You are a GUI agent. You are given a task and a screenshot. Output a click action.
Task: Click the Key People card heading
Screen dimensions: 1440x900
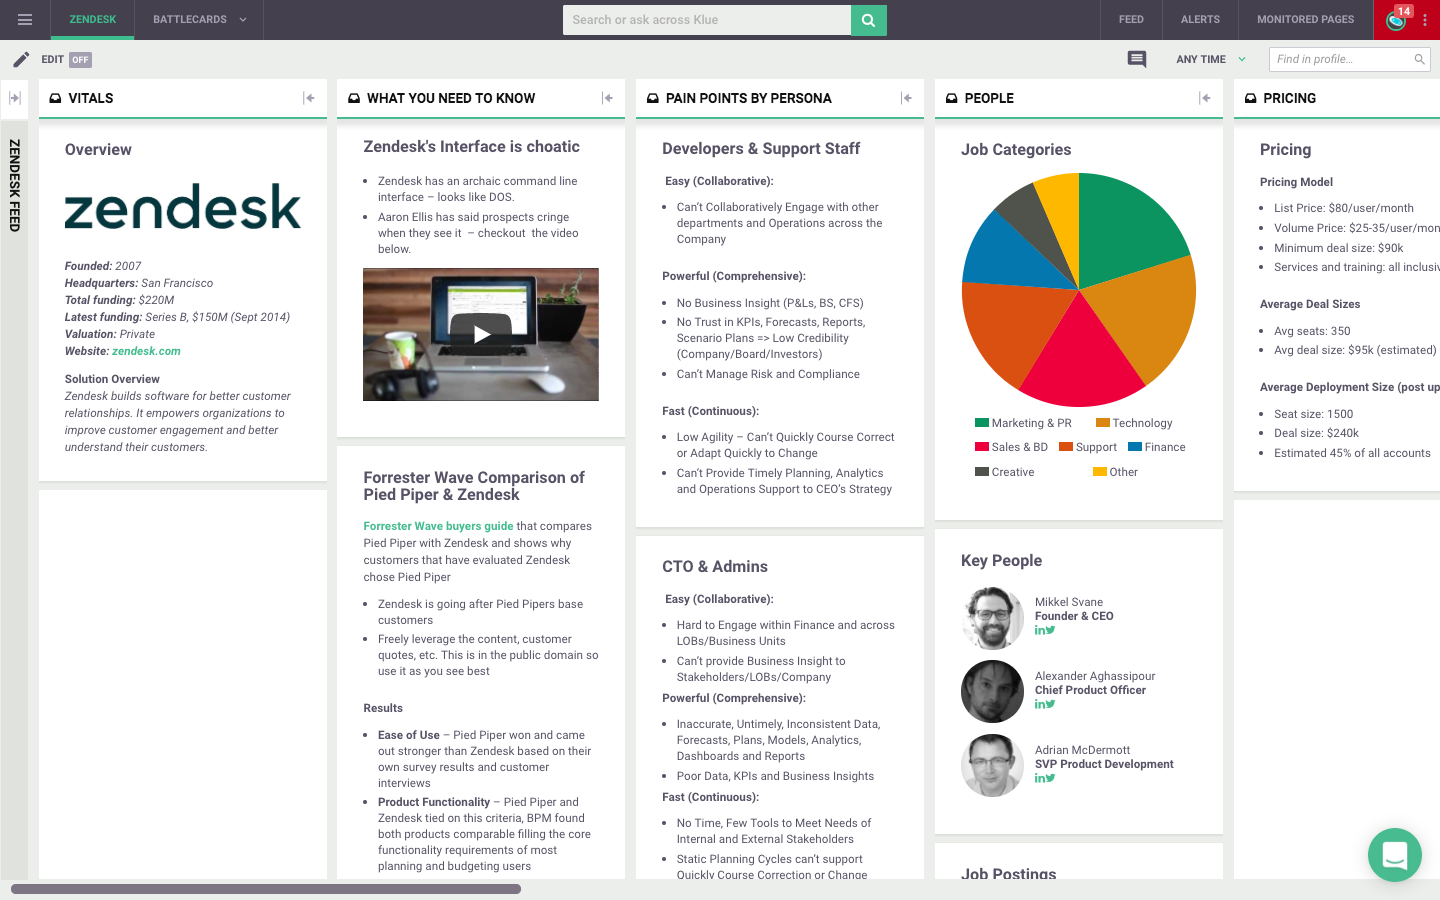[x=1001, y=561]
